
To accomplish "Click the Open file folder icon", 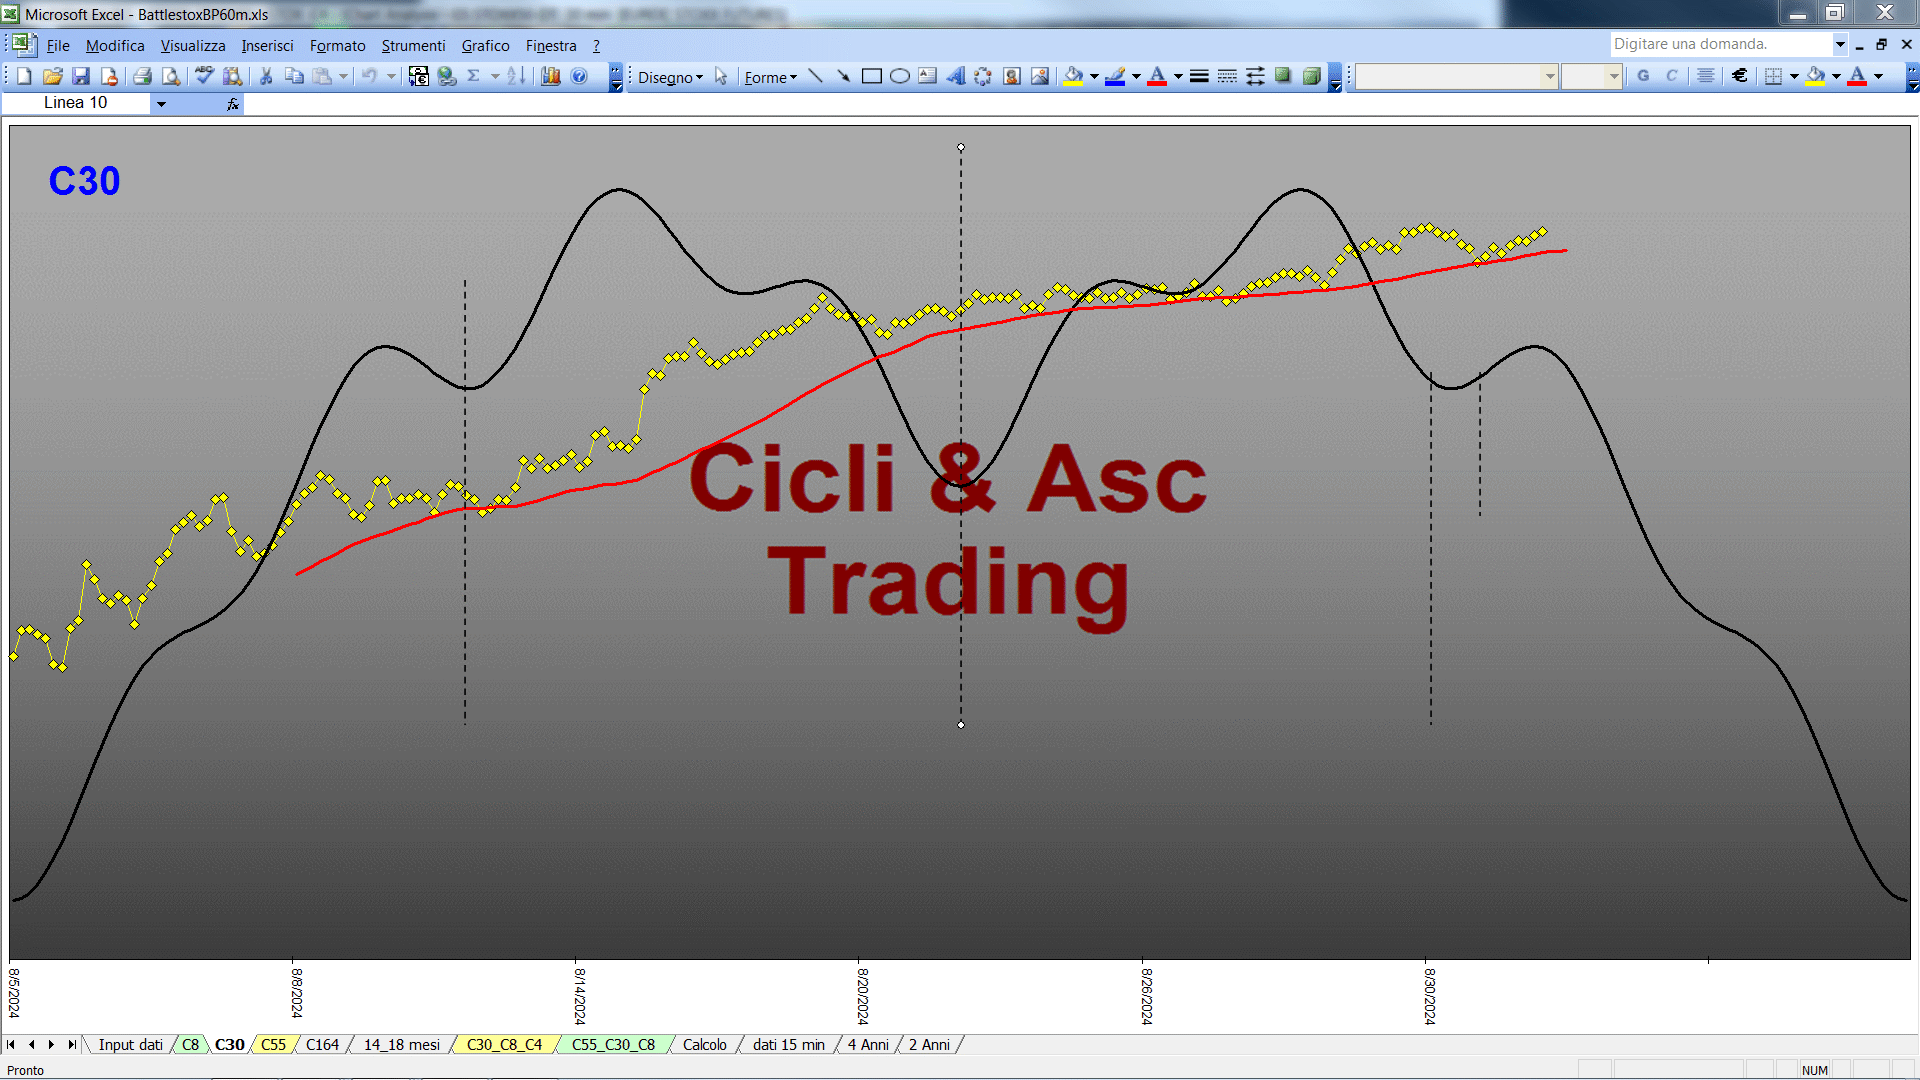I will click(x=53, y=77).
